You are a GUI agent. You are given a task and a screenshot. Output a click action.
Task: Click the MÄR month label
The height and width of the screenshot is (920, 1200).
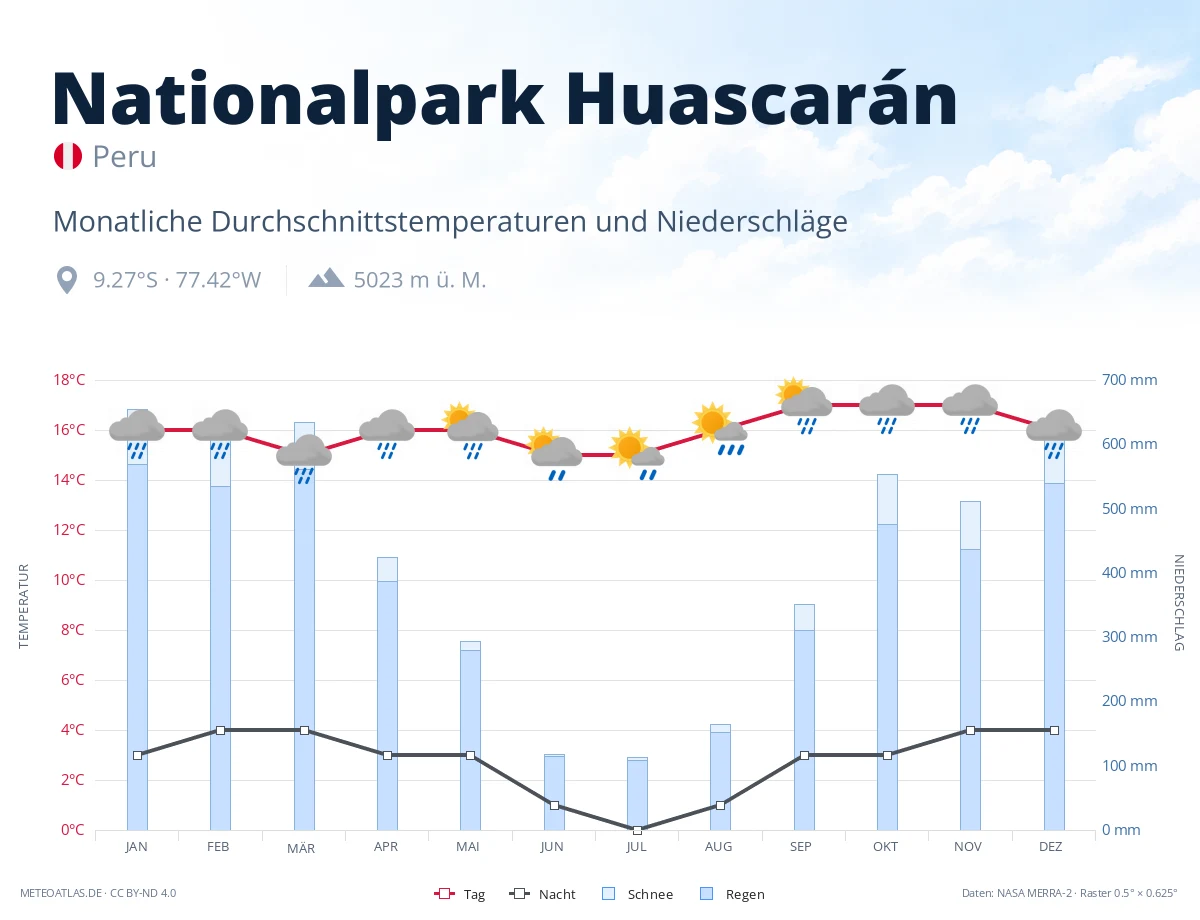click(x=301, y=848)
